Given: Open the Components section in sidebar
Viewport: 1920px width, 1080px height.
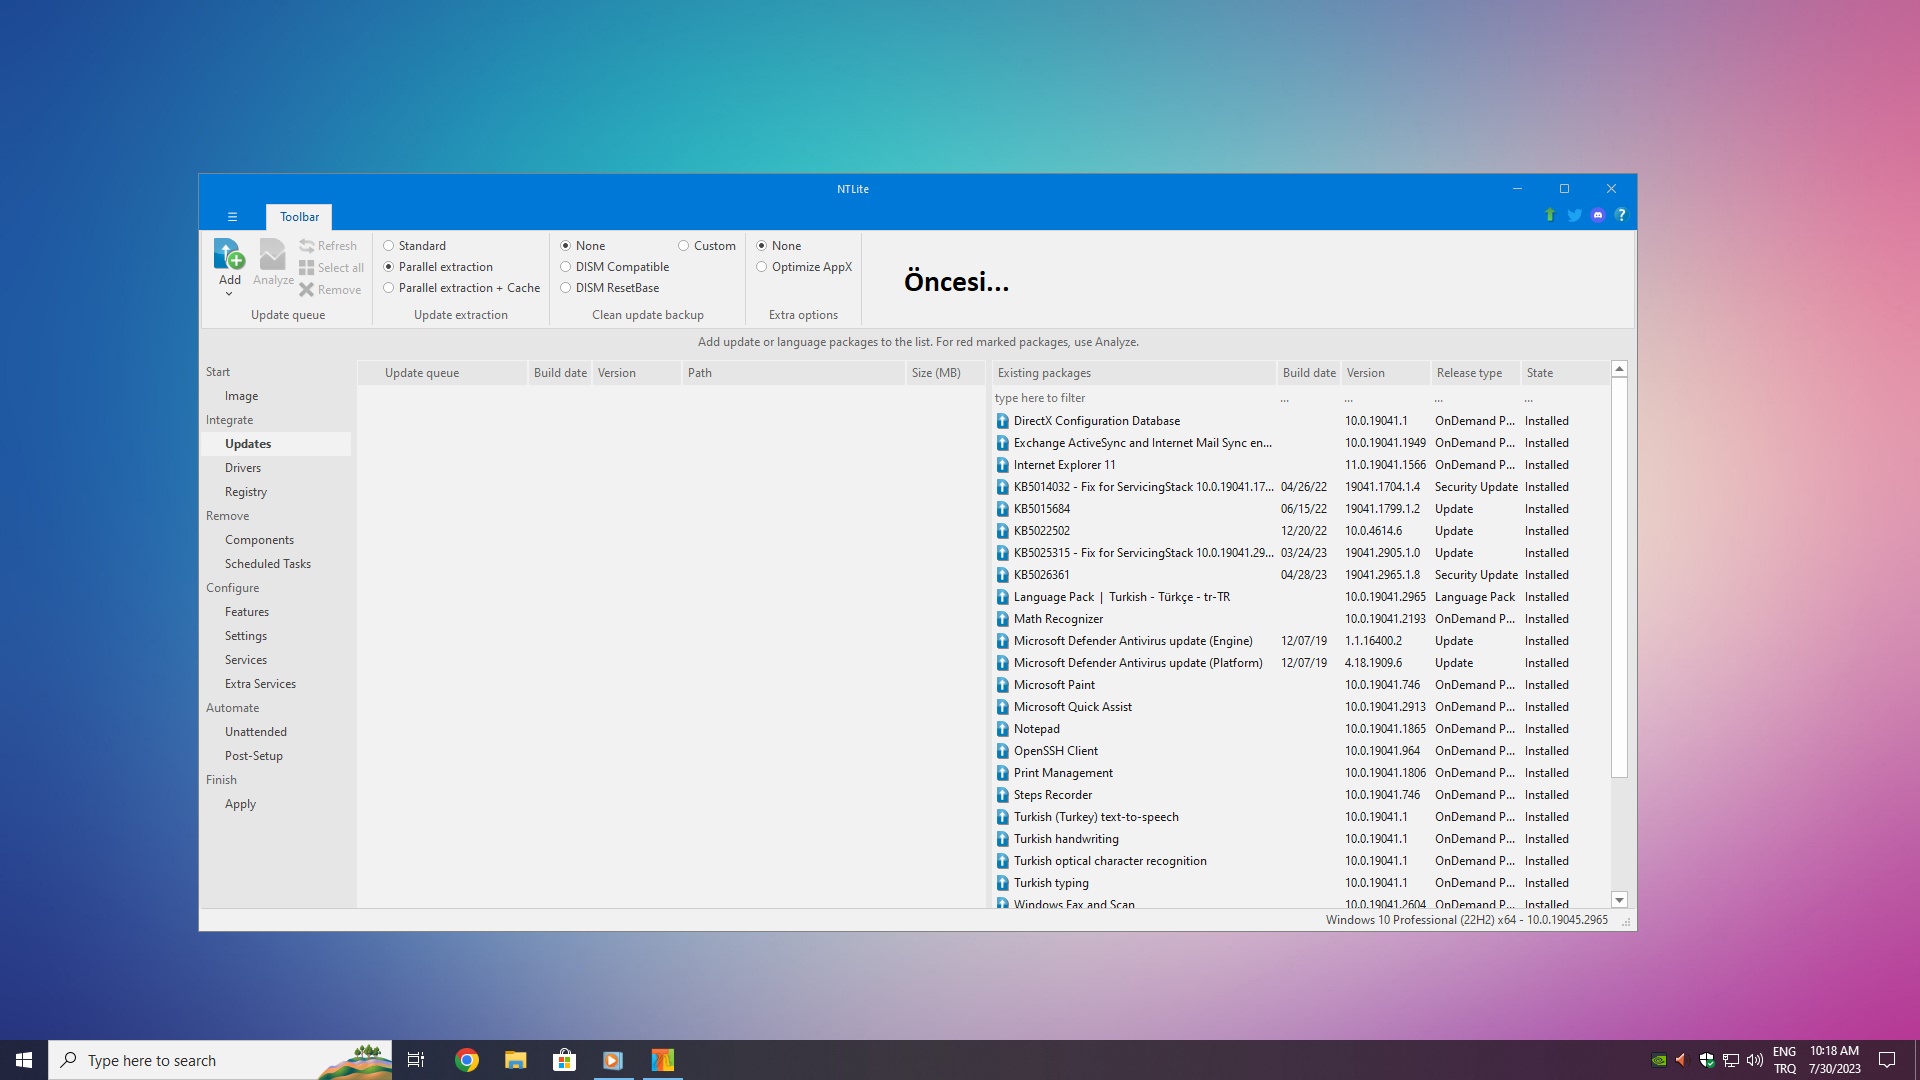Looking at the screenshot, I should [x=259, y=540].
